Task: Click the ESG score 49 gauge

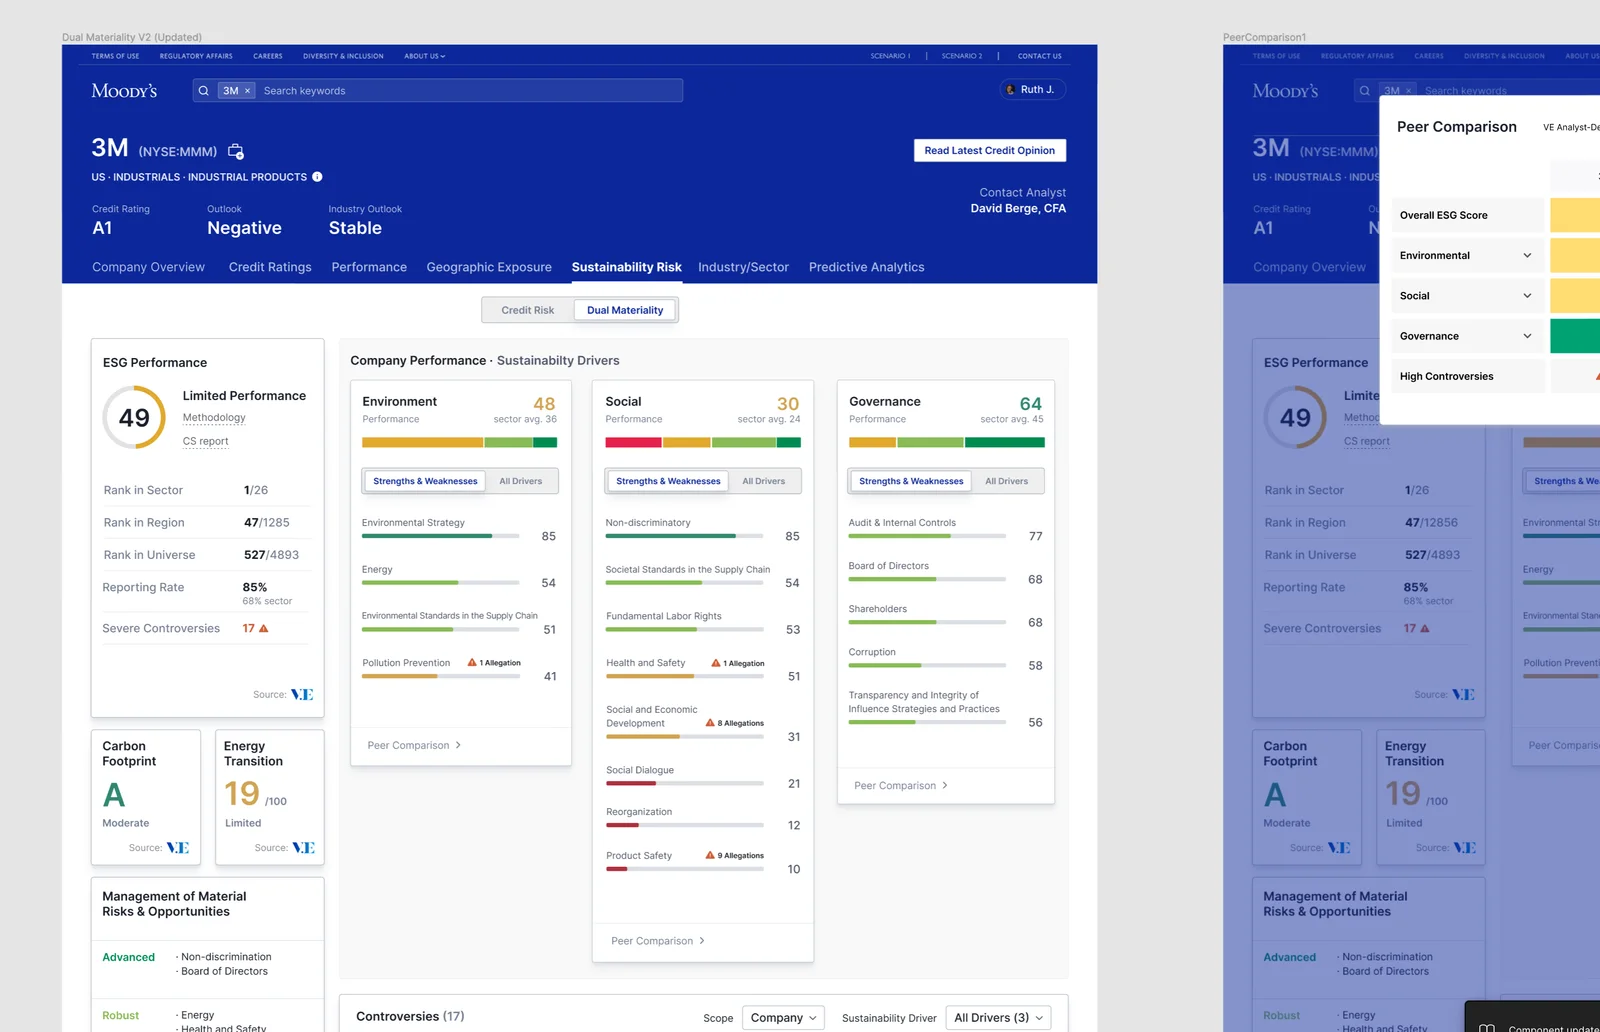Action: tap(134, 418)
